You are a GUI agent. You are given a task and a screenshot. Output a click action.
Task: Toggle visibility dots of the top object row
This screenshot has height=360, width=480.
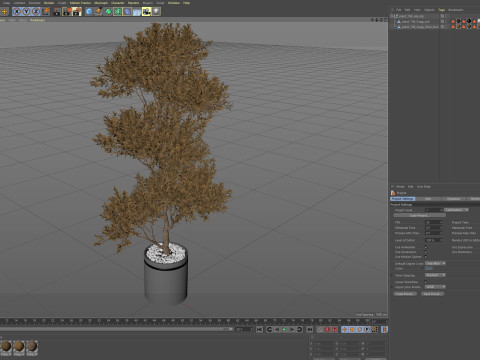coord(446,16)
